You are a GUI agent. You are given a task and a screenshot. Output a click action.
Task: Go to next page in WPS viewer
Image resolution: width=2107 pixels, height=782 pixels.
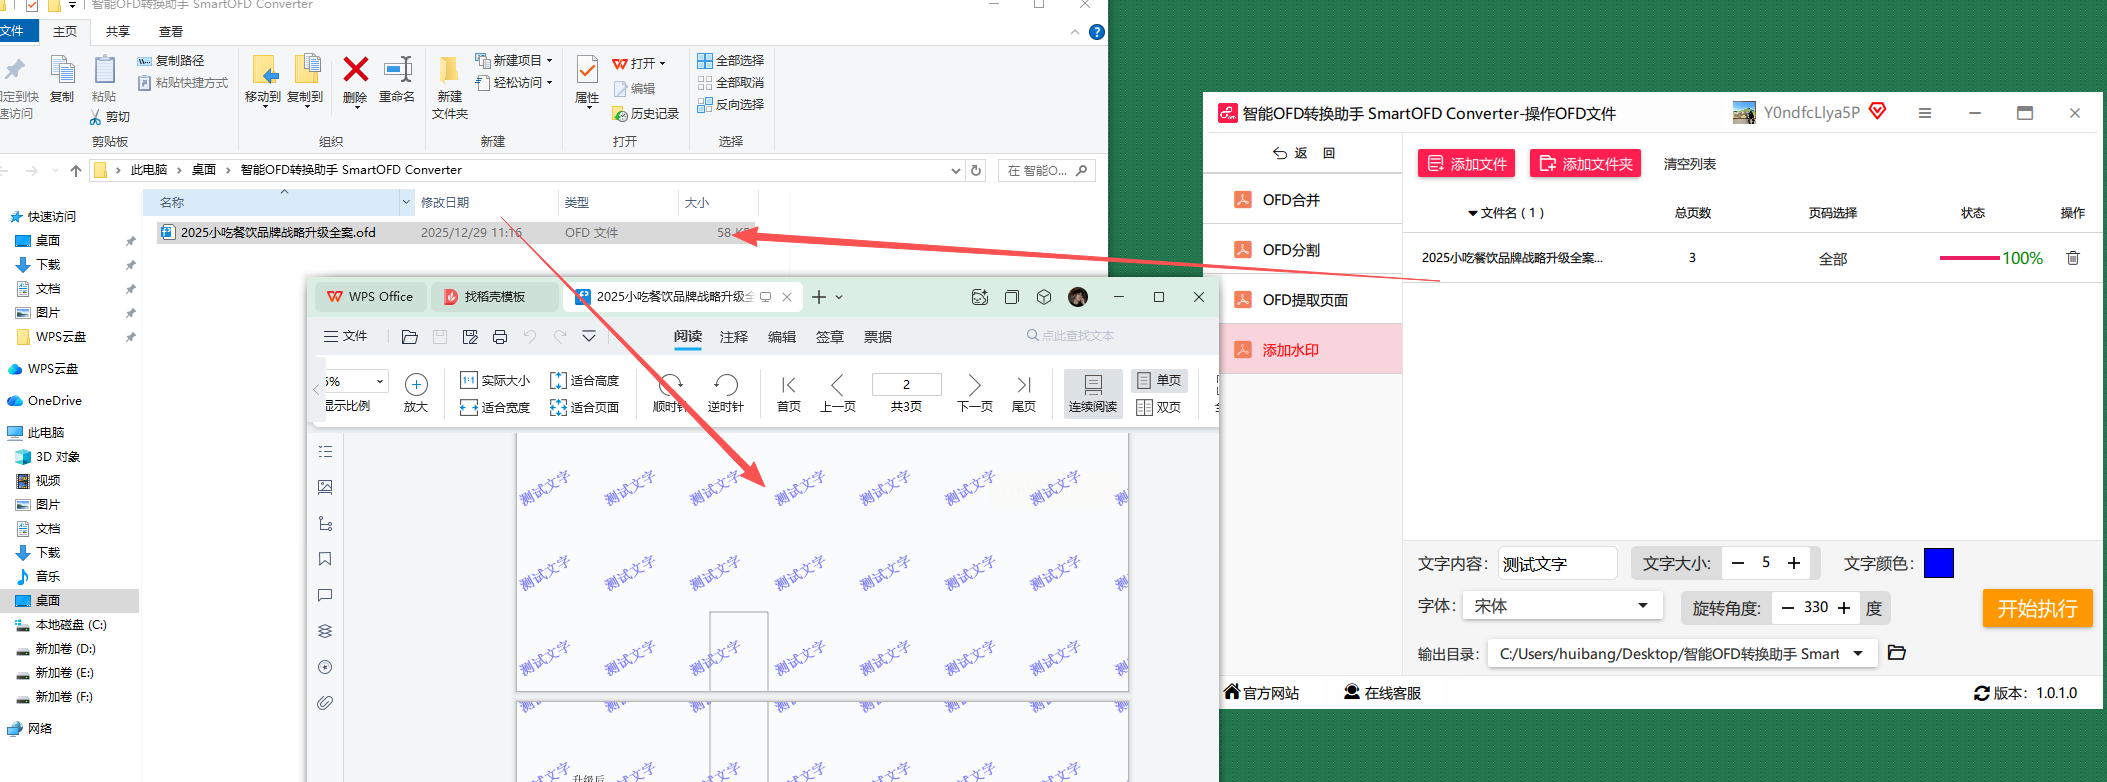975,392
